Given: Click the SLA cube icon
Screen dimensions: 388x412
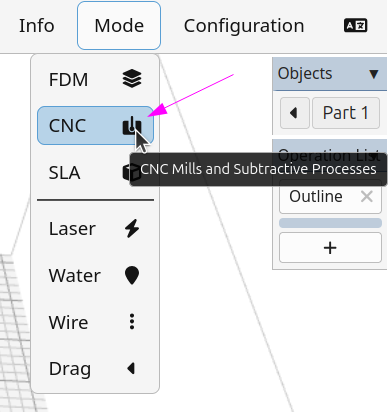Looking at the screenshot, I should pyautogui.click(x=127, y=172).
